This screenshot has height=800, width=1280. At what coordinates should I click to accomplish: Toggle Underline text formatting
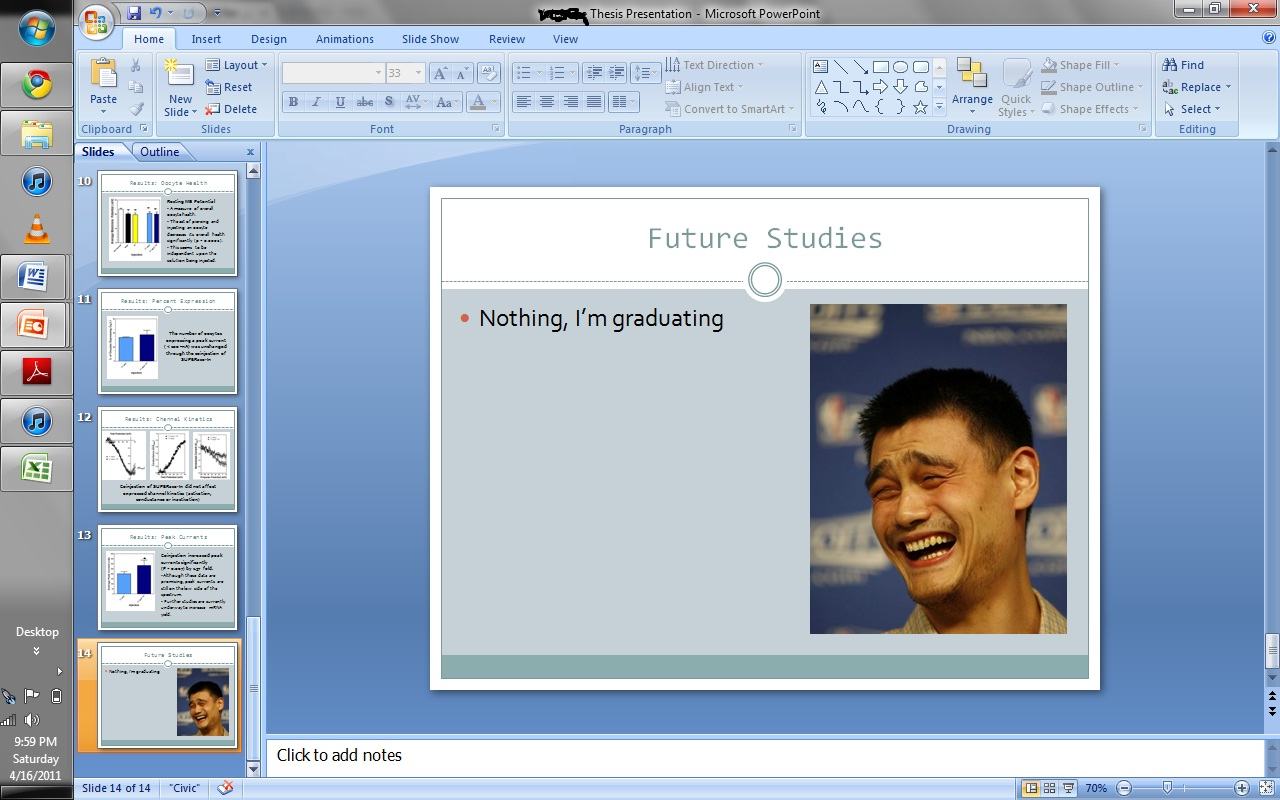point(341,101)
